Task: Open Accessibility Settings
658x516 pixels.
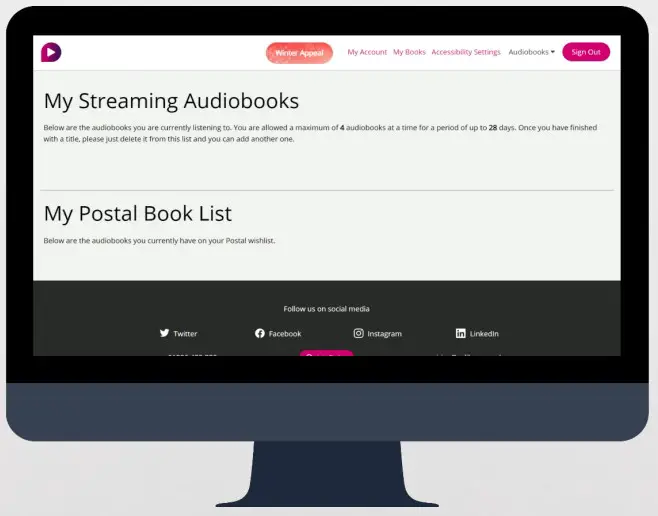Action: point(466,52)
